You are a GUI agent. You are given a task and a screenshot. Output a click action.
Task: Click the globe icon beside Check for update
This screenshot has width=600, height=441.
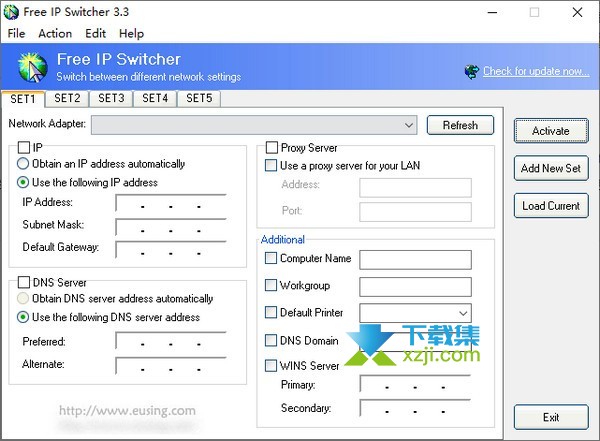pos(471,71)
